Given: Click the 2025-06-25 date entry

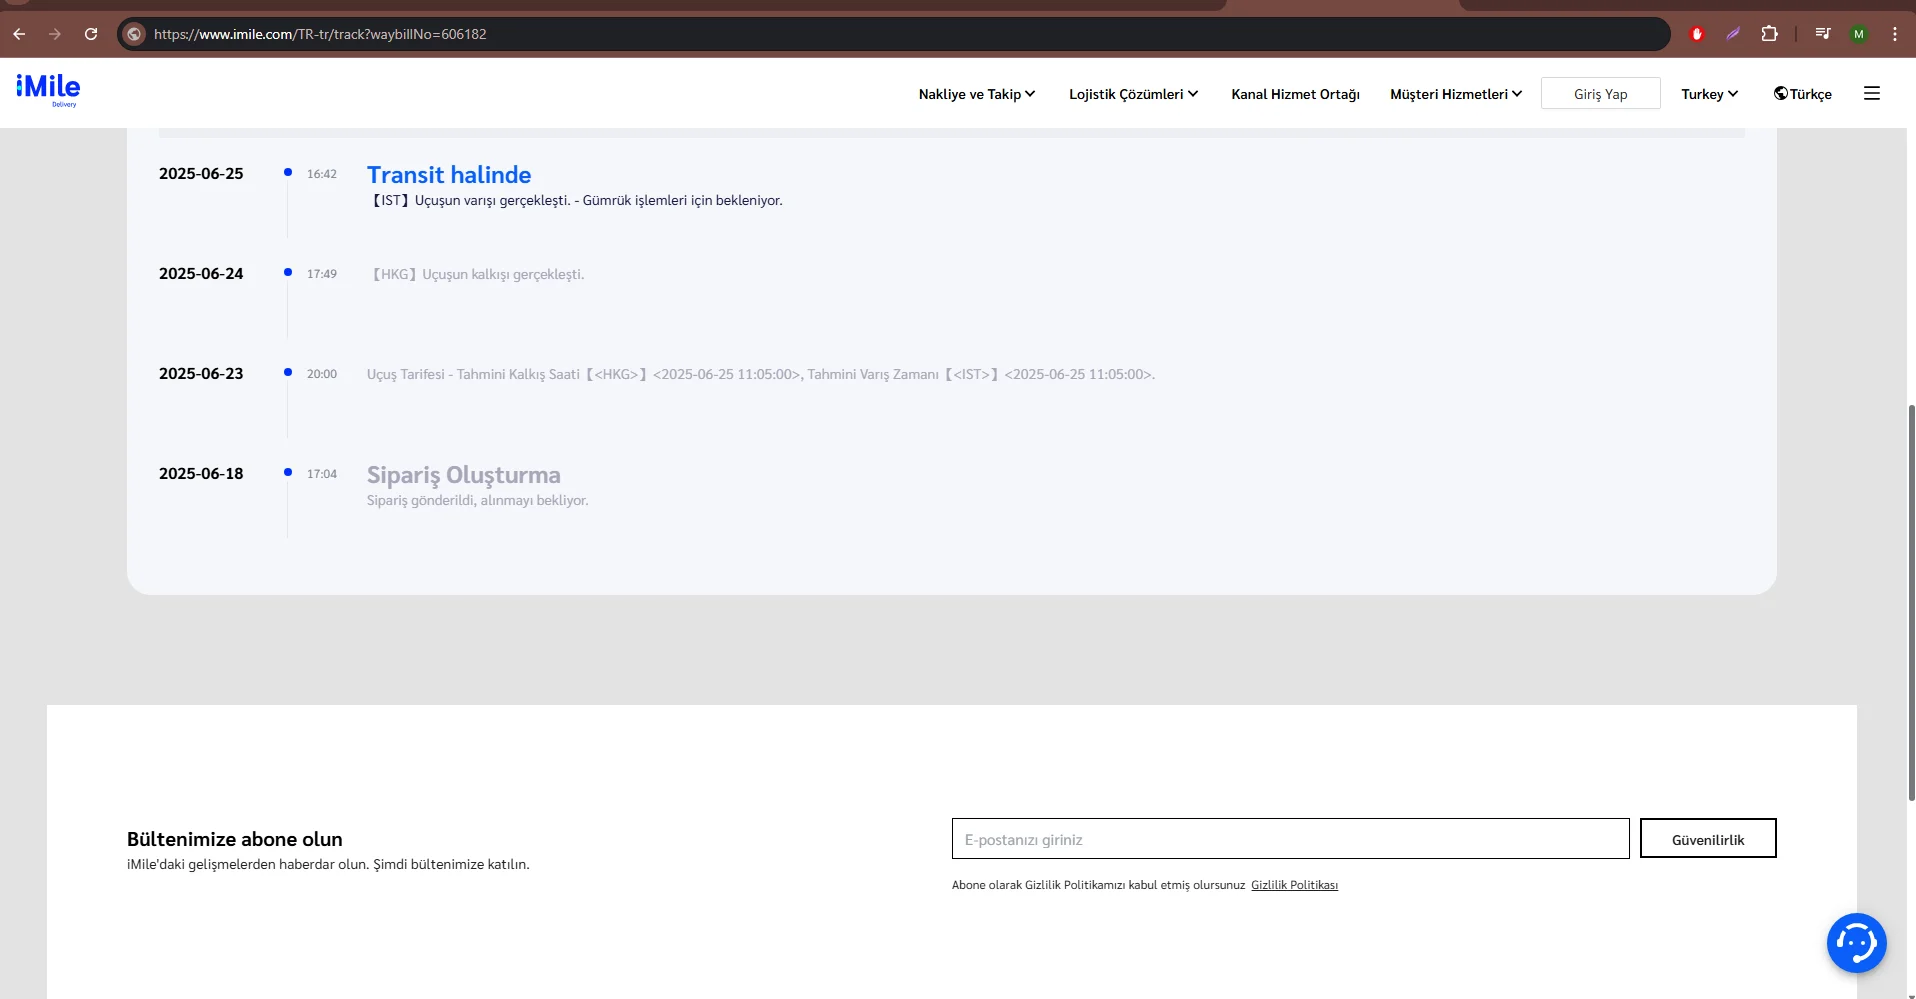Looking at the screenshot, I should 201,174.
